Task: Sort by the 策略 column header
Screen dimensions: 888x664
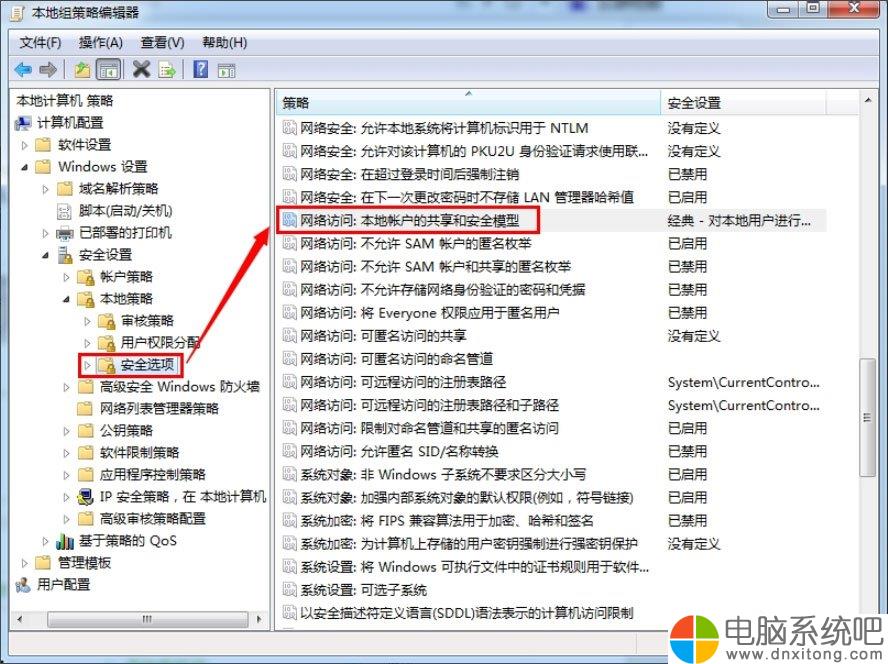Action: click(468, 103)
